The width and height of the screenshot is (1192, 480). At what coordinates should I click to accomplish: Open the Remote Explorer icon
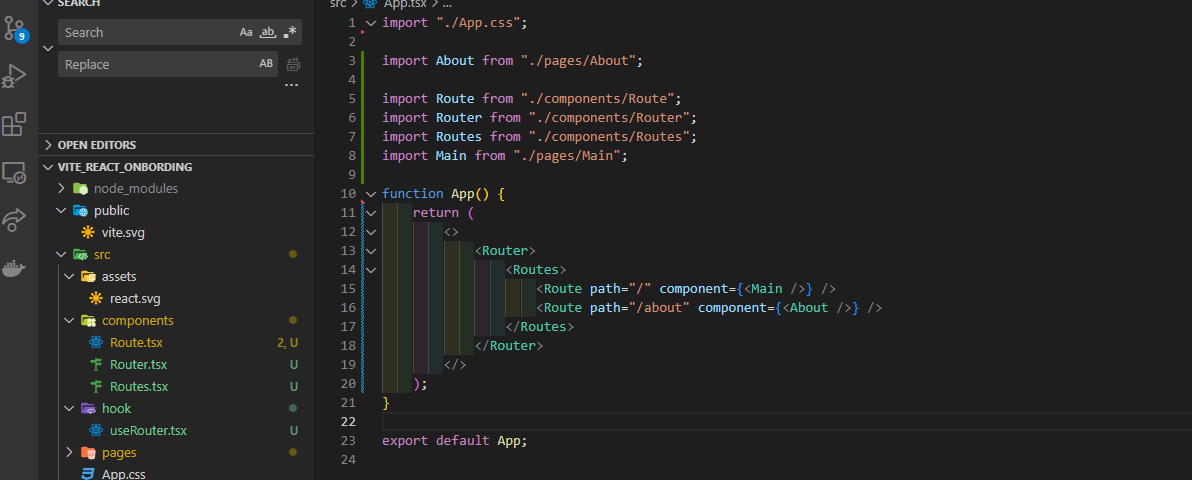[x=14, y=173]
